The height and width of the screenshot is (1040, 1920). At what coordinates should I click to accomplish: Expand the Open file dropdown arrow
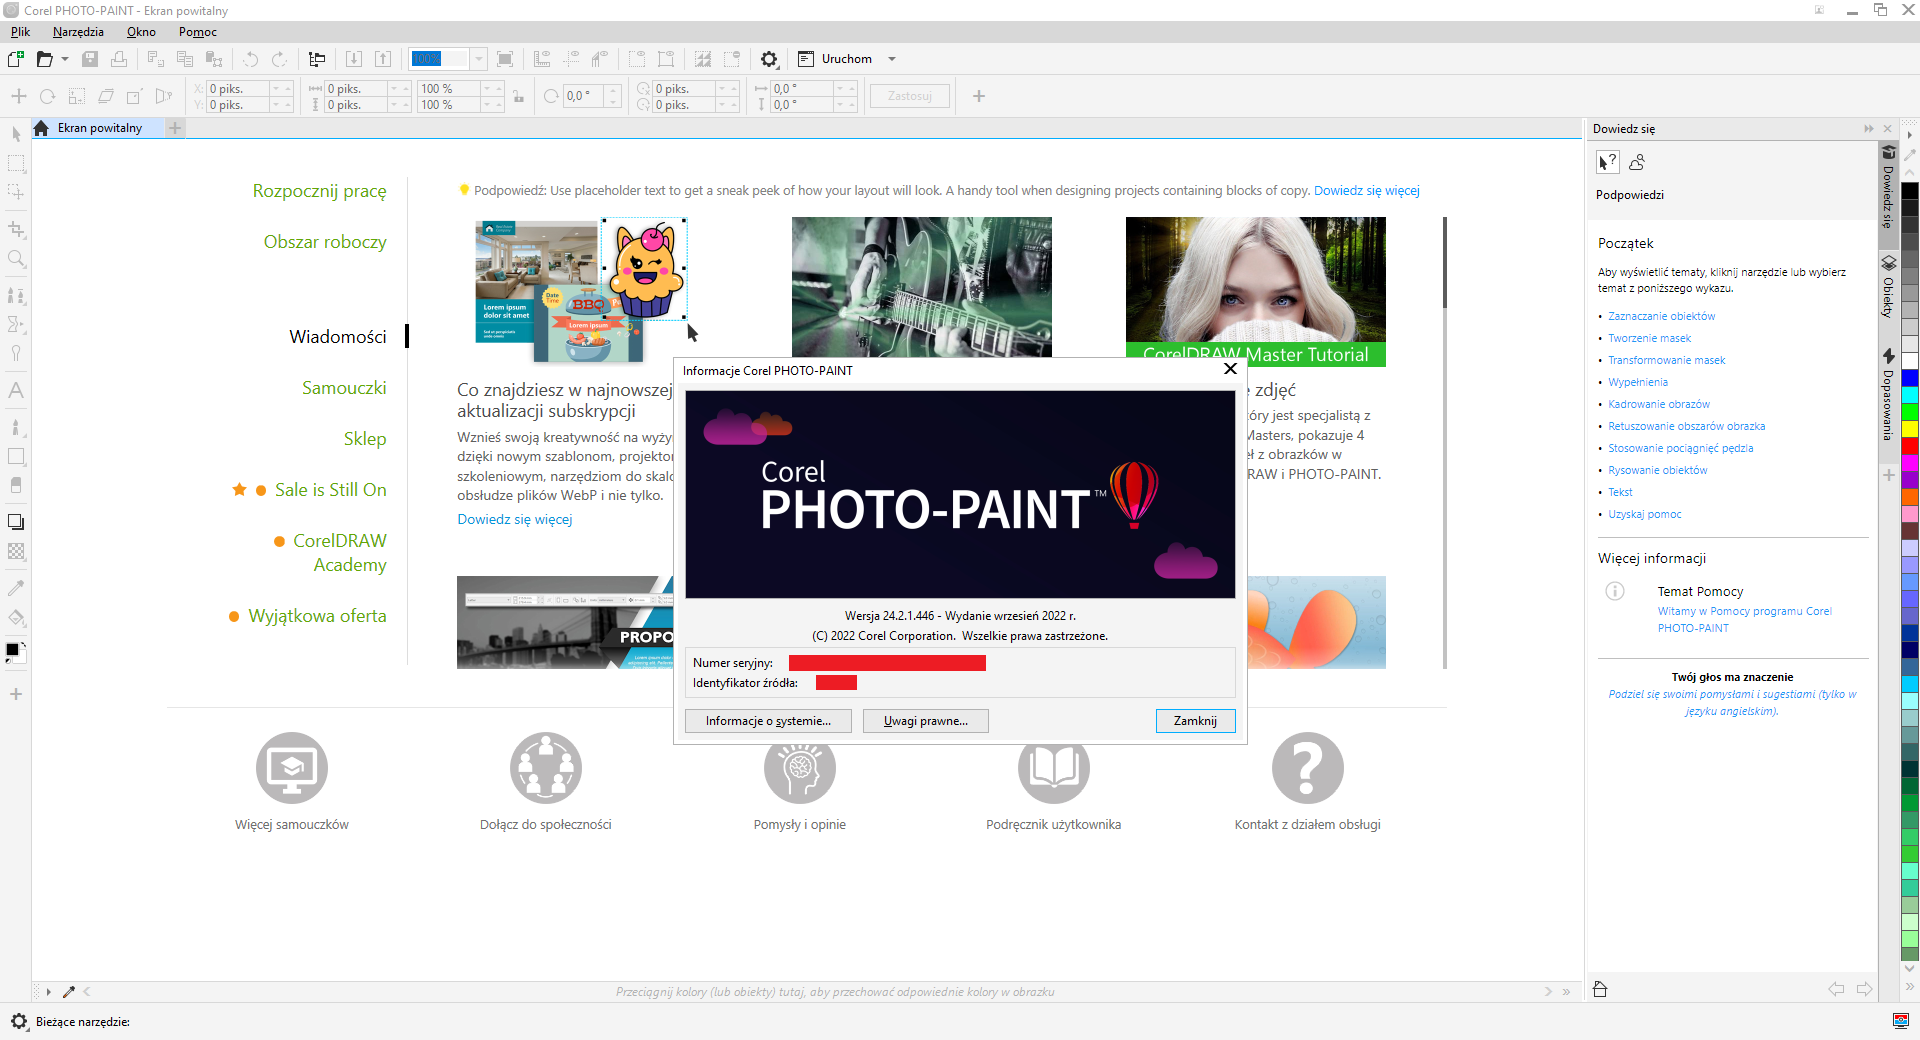pyautogui.click(x=65, y=59)
